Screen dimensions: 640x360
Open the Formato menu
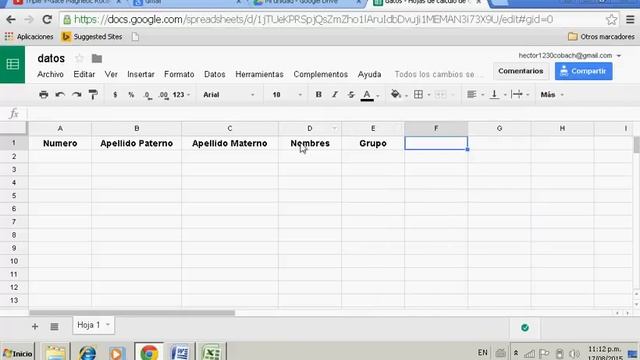pyautogui.click(x=179, y=74)
